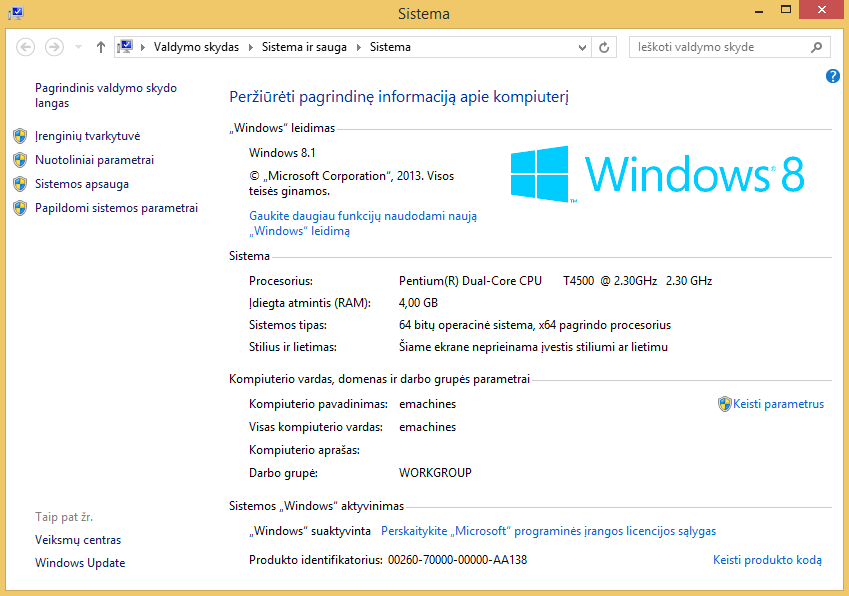This screenshot has width=849, height=596.
Task: Click shield icon beside Papildomi sistemos parametrai
Action: click(x=20, y=208)
